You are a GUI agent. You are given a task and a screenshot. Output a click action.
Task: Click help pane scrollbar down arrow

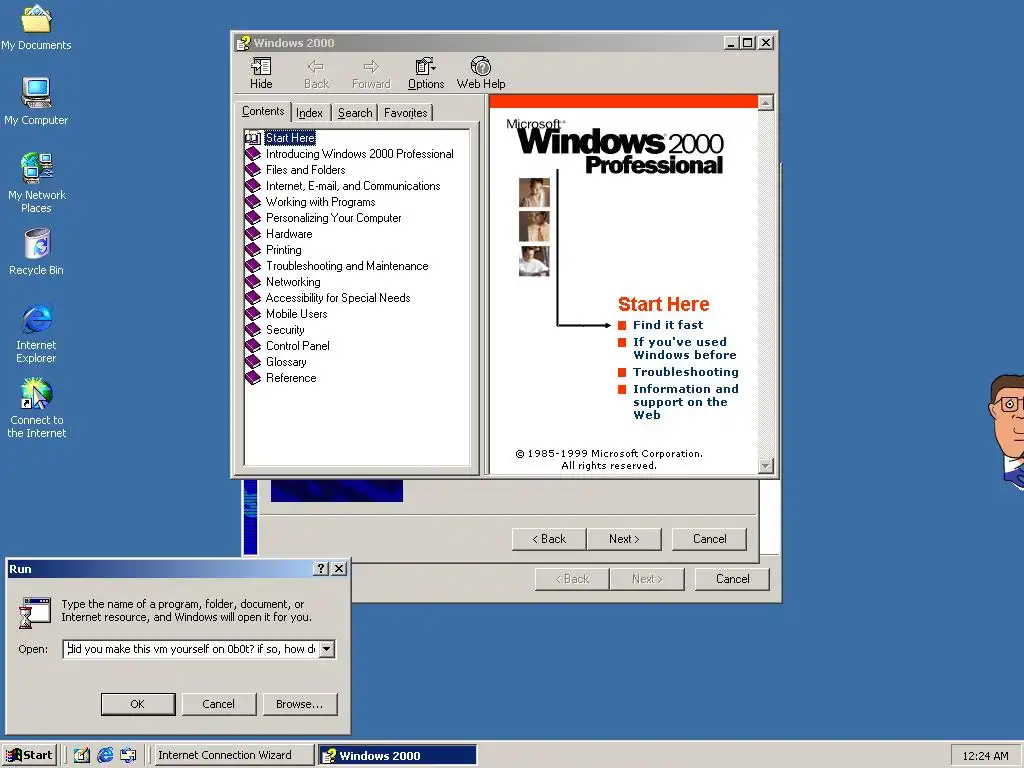[x=766, y=466]
